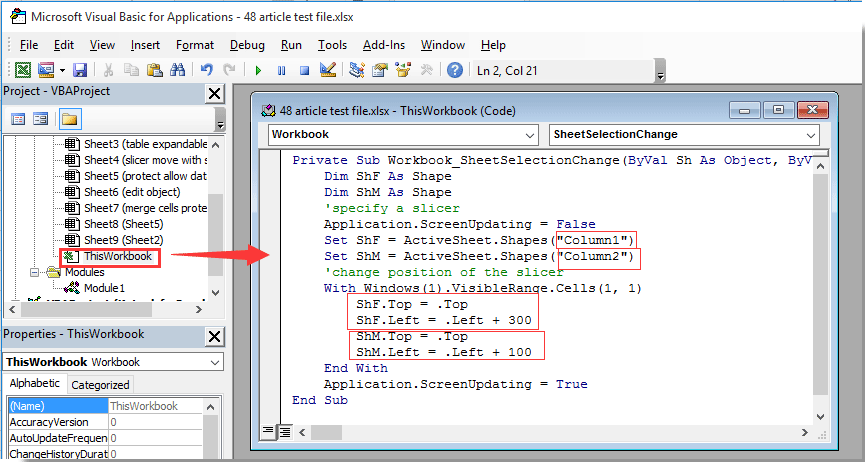Open the Debug menu
865x462 pixels.
click(x=247, y=45)
